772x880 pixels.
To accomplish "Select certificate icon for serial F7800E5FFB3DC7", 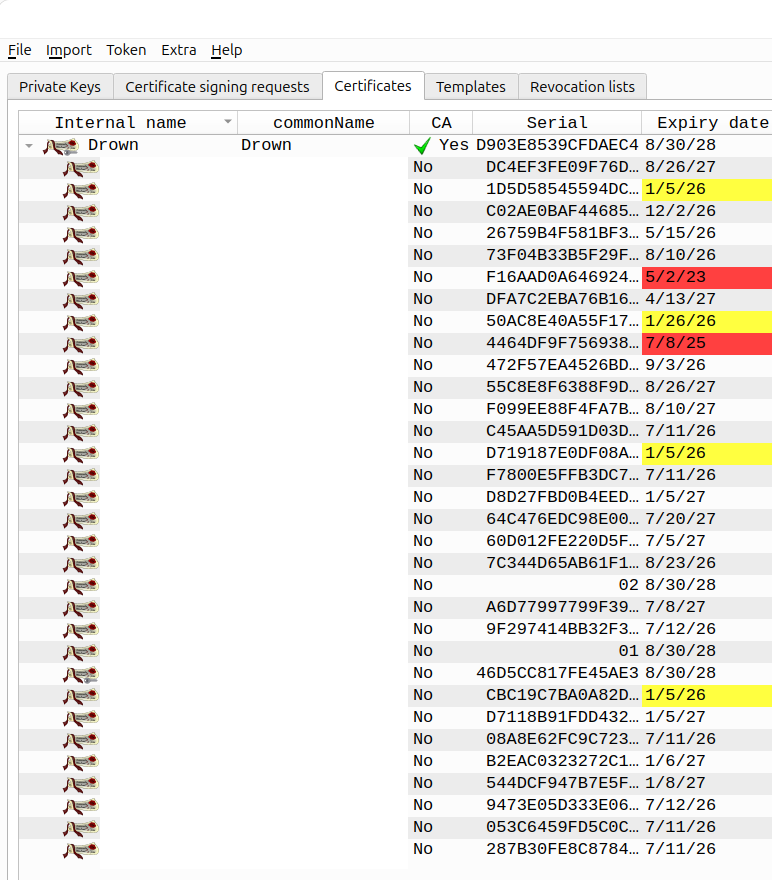I will point(81,475).
